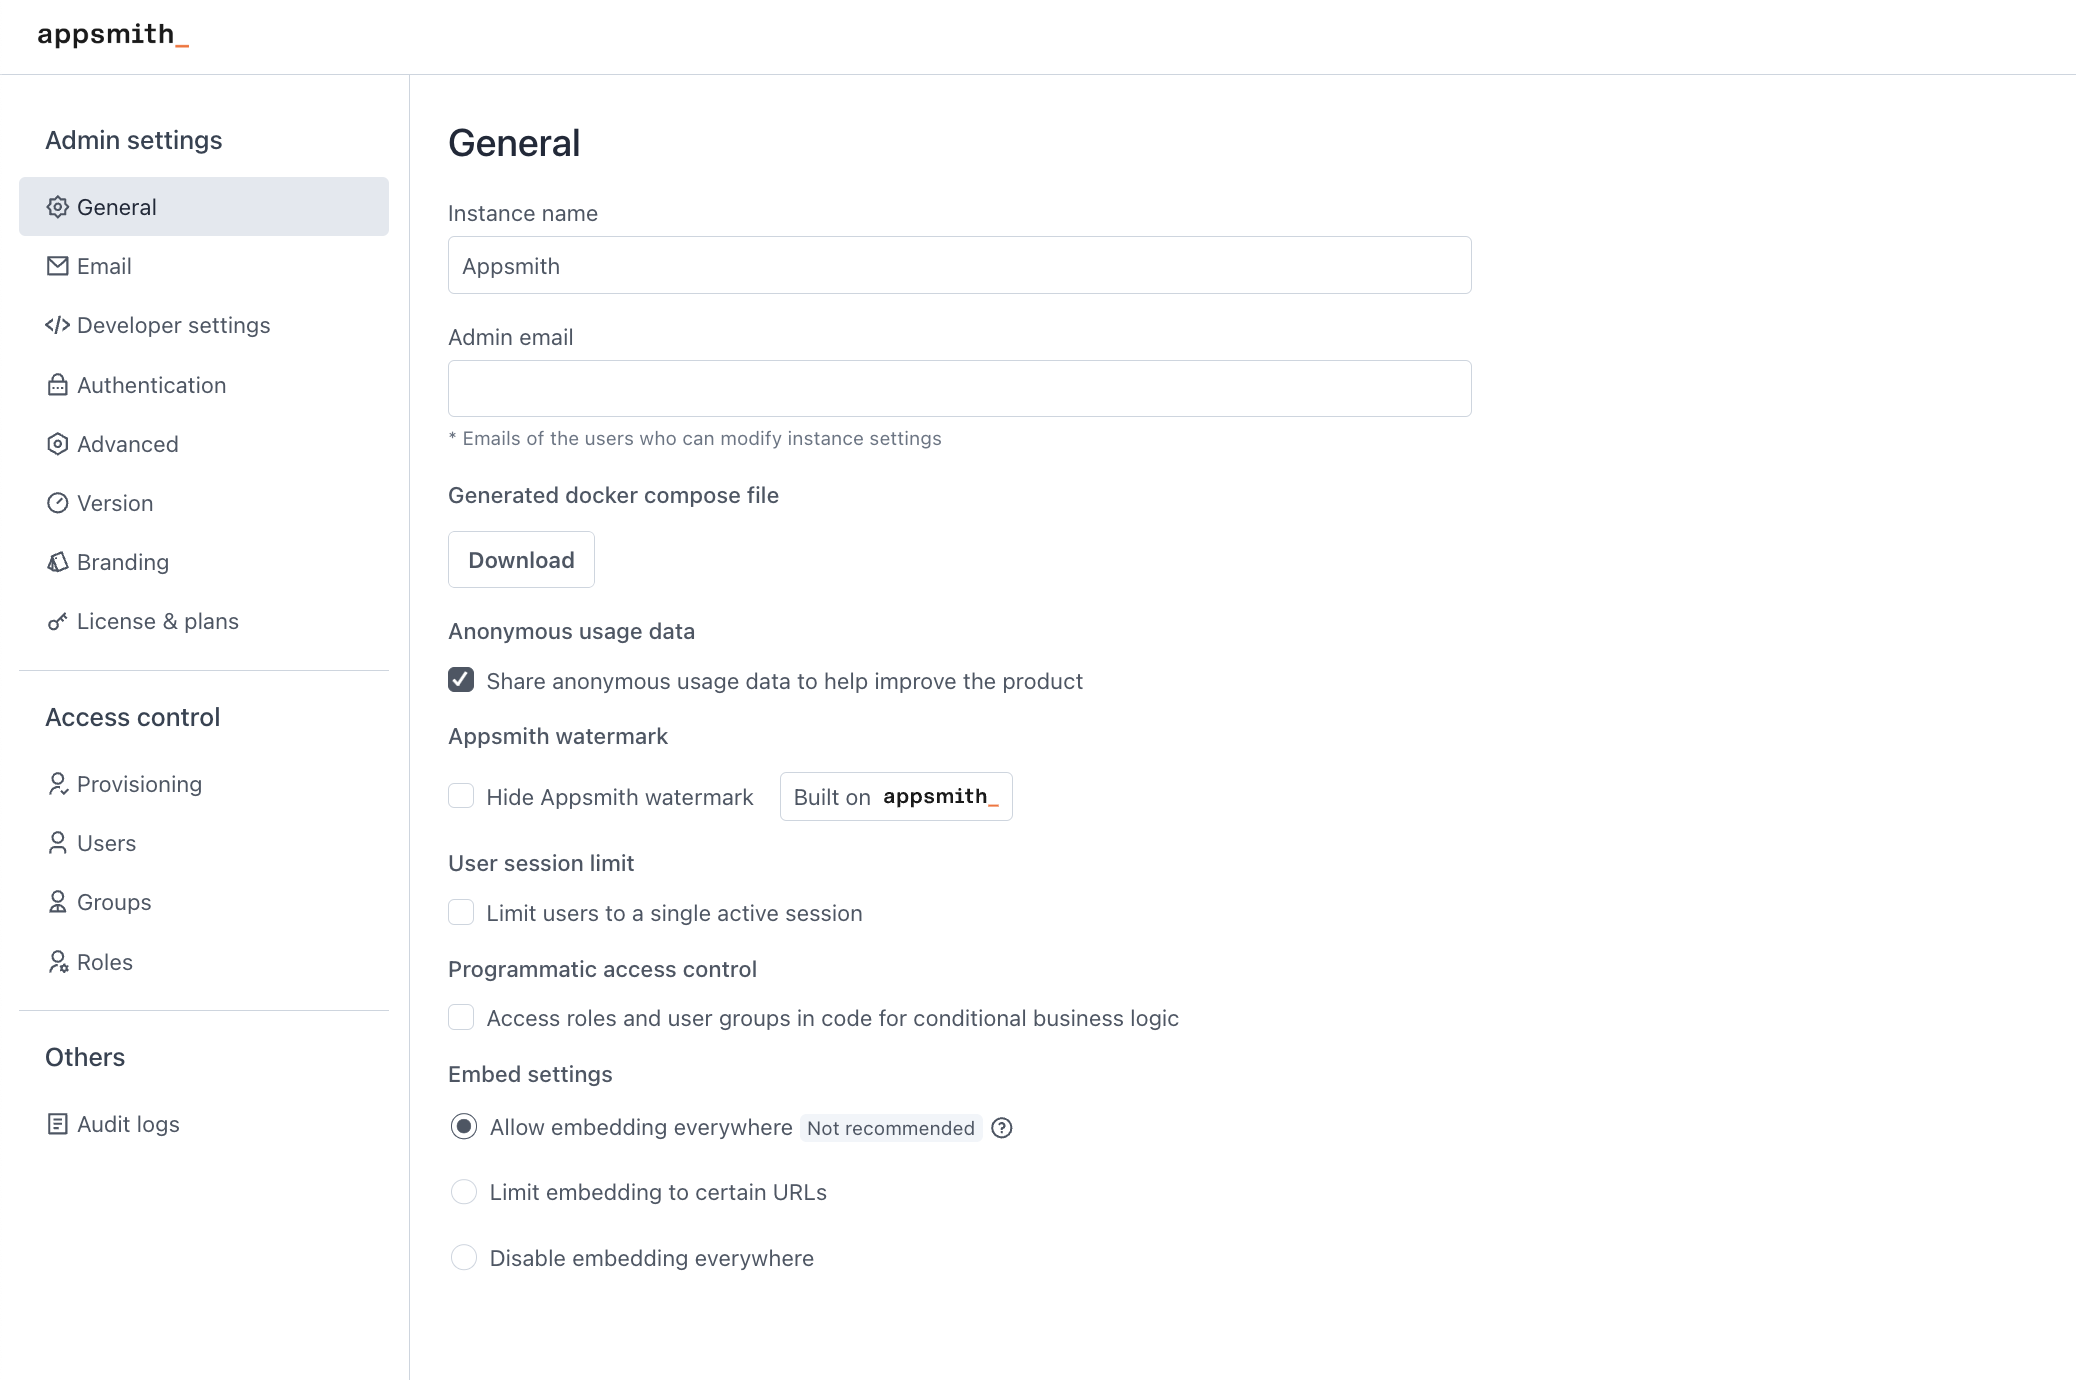Screen dimensions: 2076x1380
Task: Check limit users to single active session
Action: 460,912
